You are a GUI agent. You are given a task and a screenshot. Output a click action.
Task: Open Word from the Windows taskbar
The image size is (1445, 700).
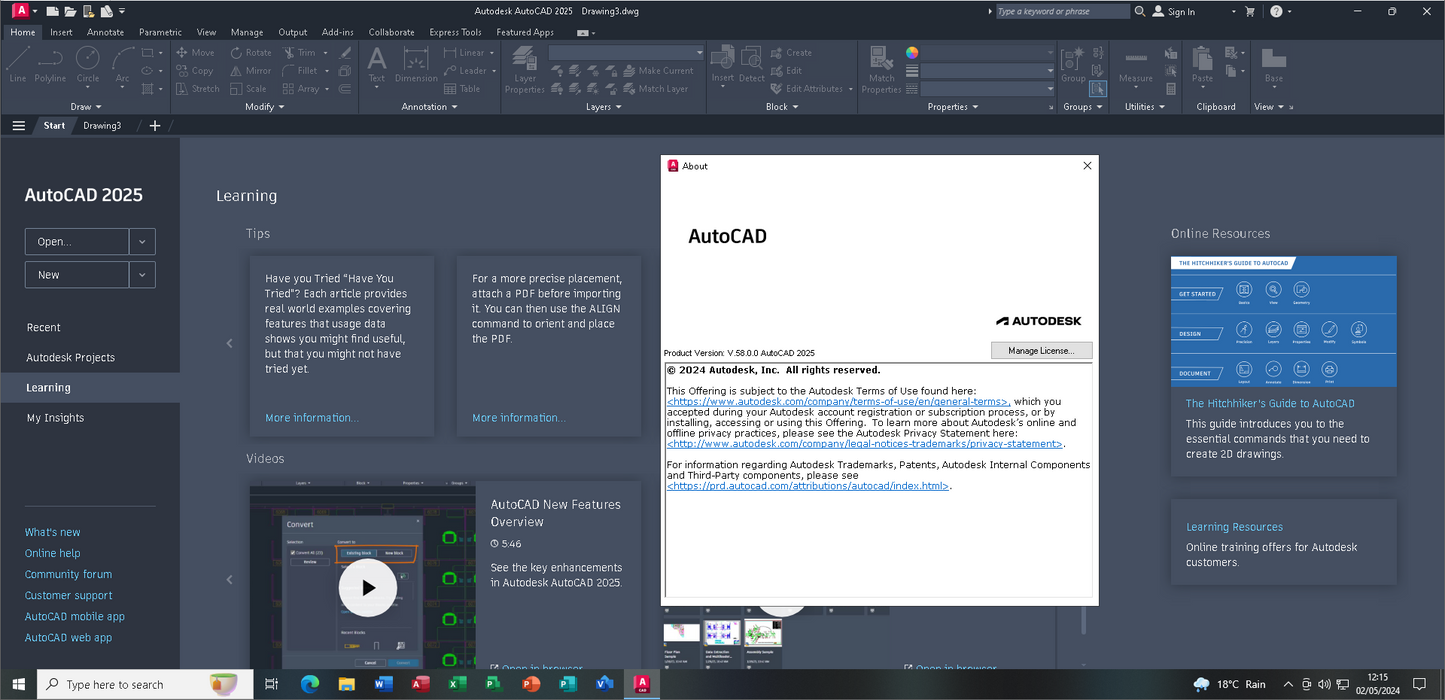tap(383, 684)
